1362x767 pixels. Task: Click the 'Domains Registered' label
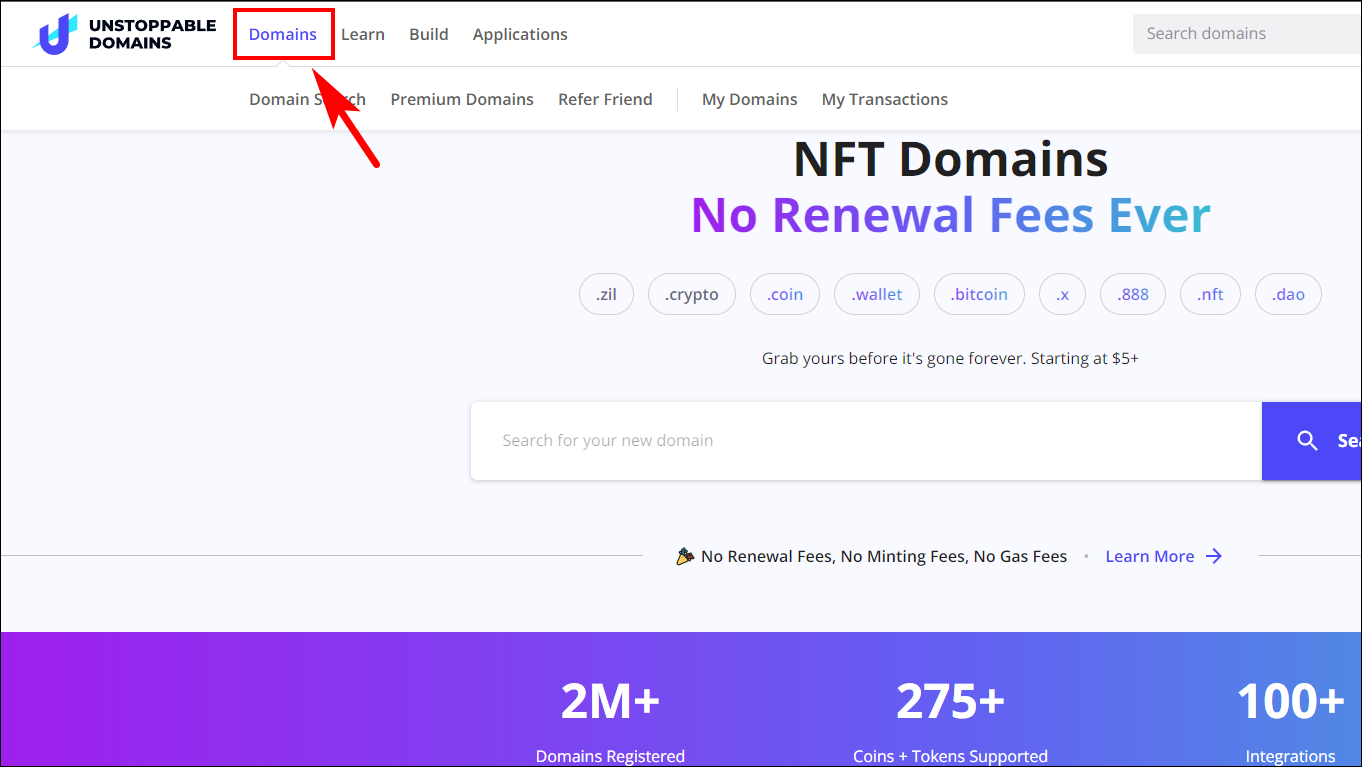coord(610,756)
